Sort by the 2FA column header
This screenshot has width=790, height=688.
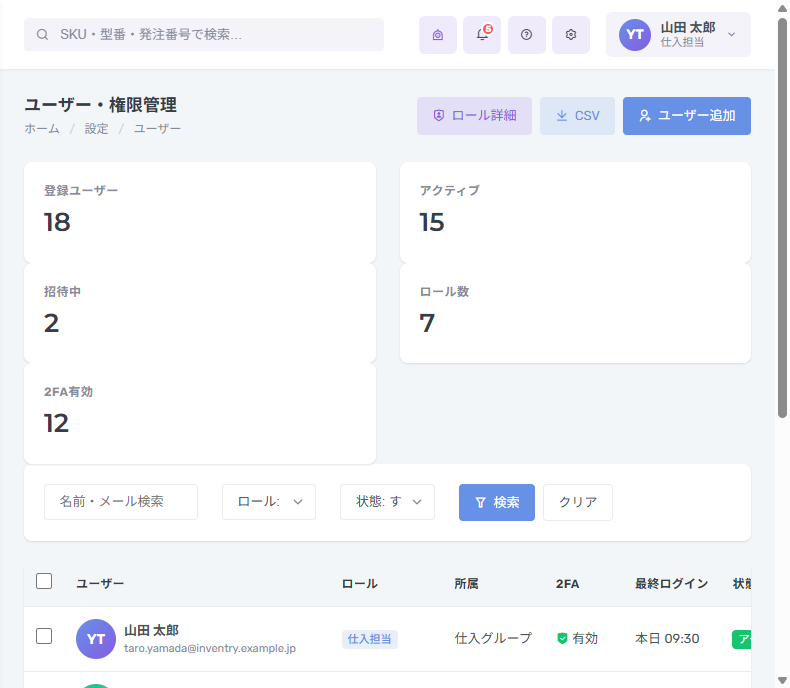coord(567,584)
